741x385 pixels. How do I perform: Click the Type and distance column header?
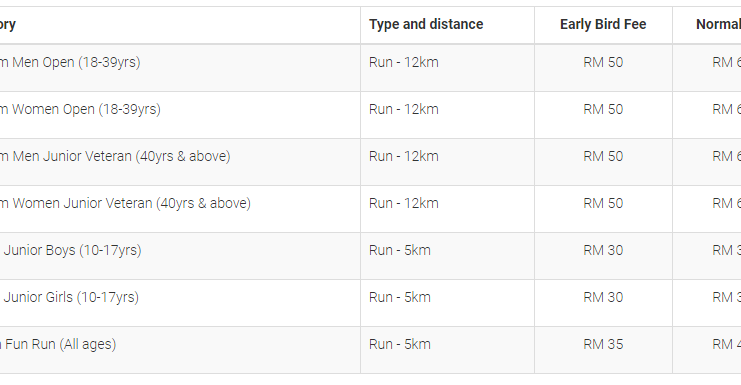pos(426,24)
